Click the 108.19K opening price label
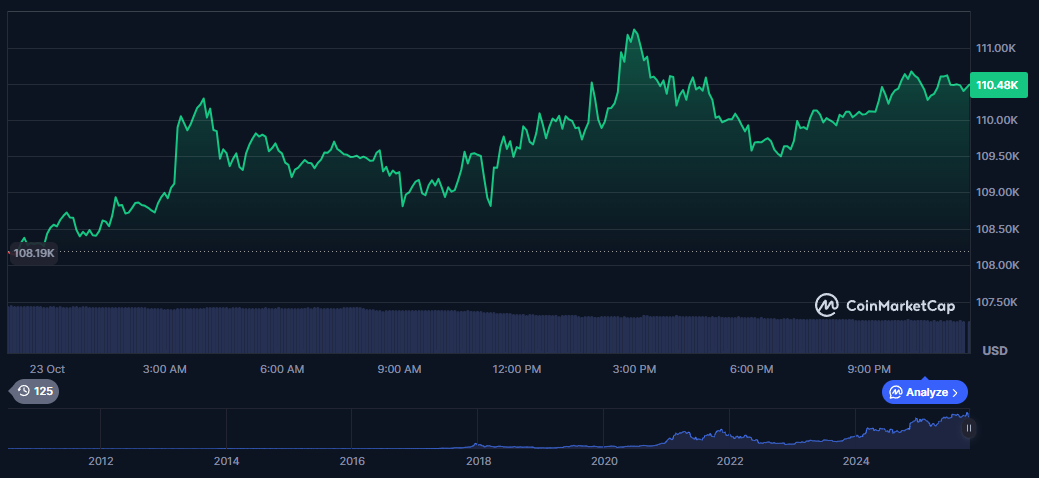Screen dimensions: 1039x478 33,253
